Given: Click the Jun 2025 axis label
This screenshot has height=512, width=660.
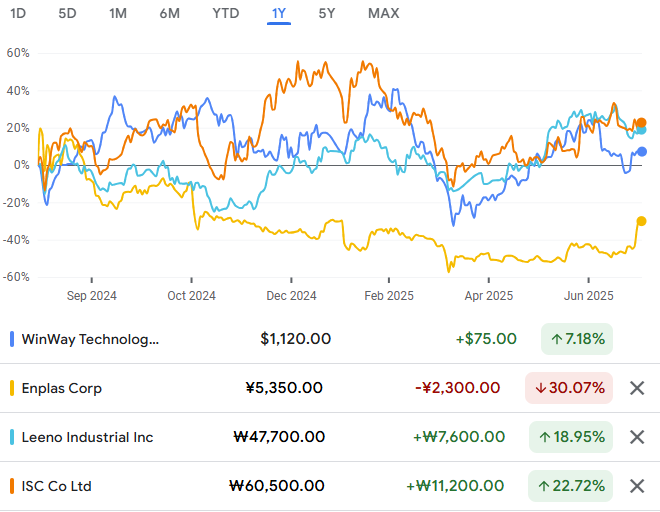Looking at the screenshot, I should tap(588, 296).
